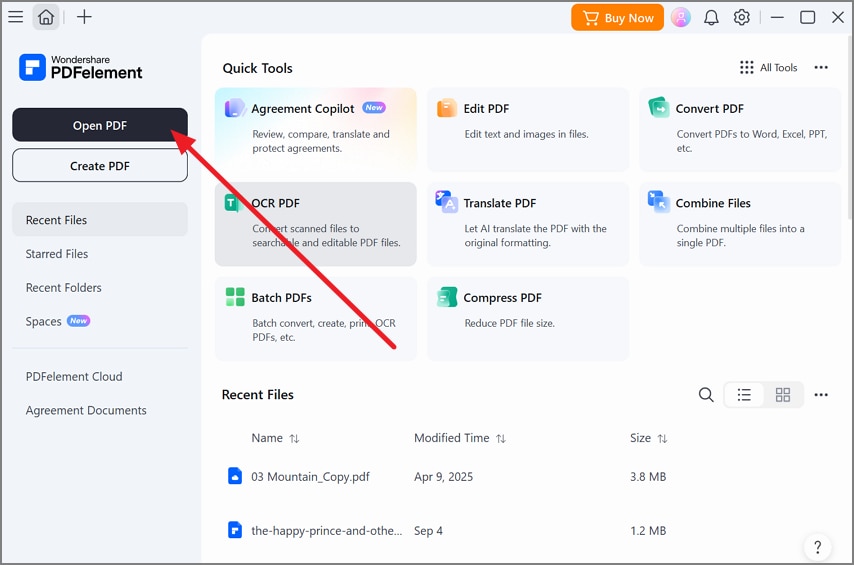Click the Wondershare PDFelement logo
The image size is (854, 565).
pyautogui.click(x=81, y=67)
